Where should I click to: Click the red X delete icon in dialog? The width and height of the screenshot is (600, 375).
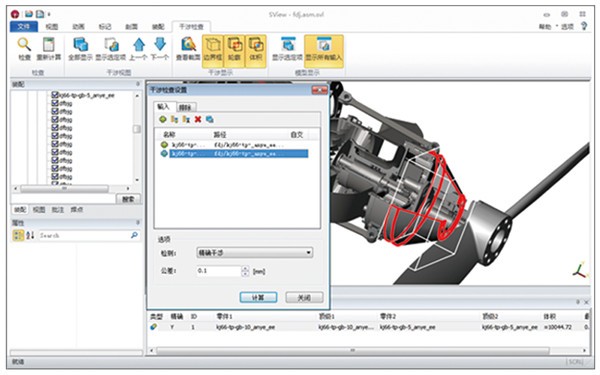(198, 119)
